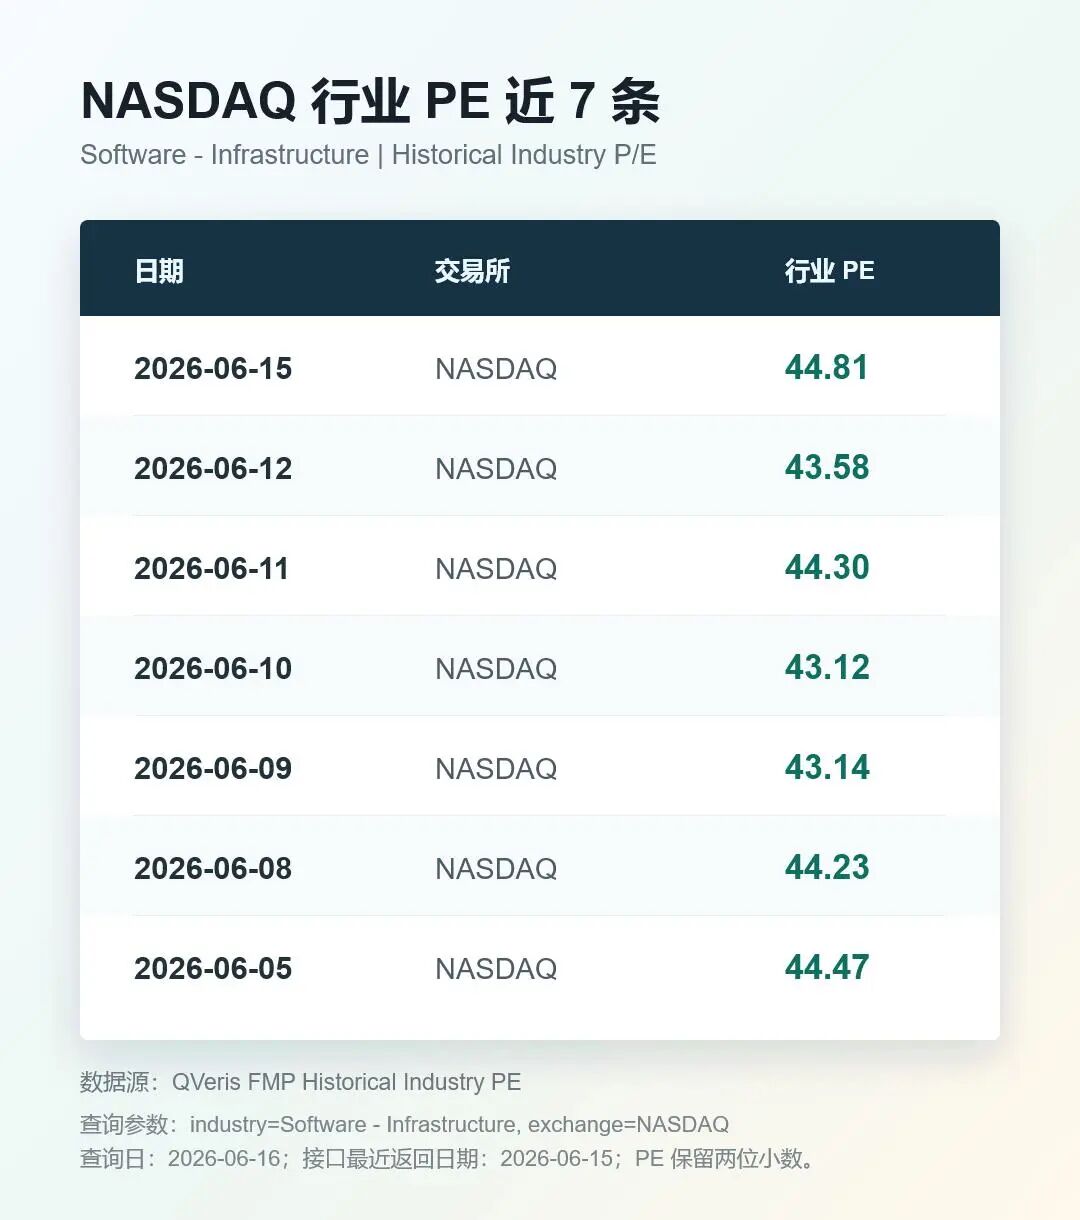Click the PE value 43.12
Viewport: 1080px width, 1220px height.
(827, 667)
